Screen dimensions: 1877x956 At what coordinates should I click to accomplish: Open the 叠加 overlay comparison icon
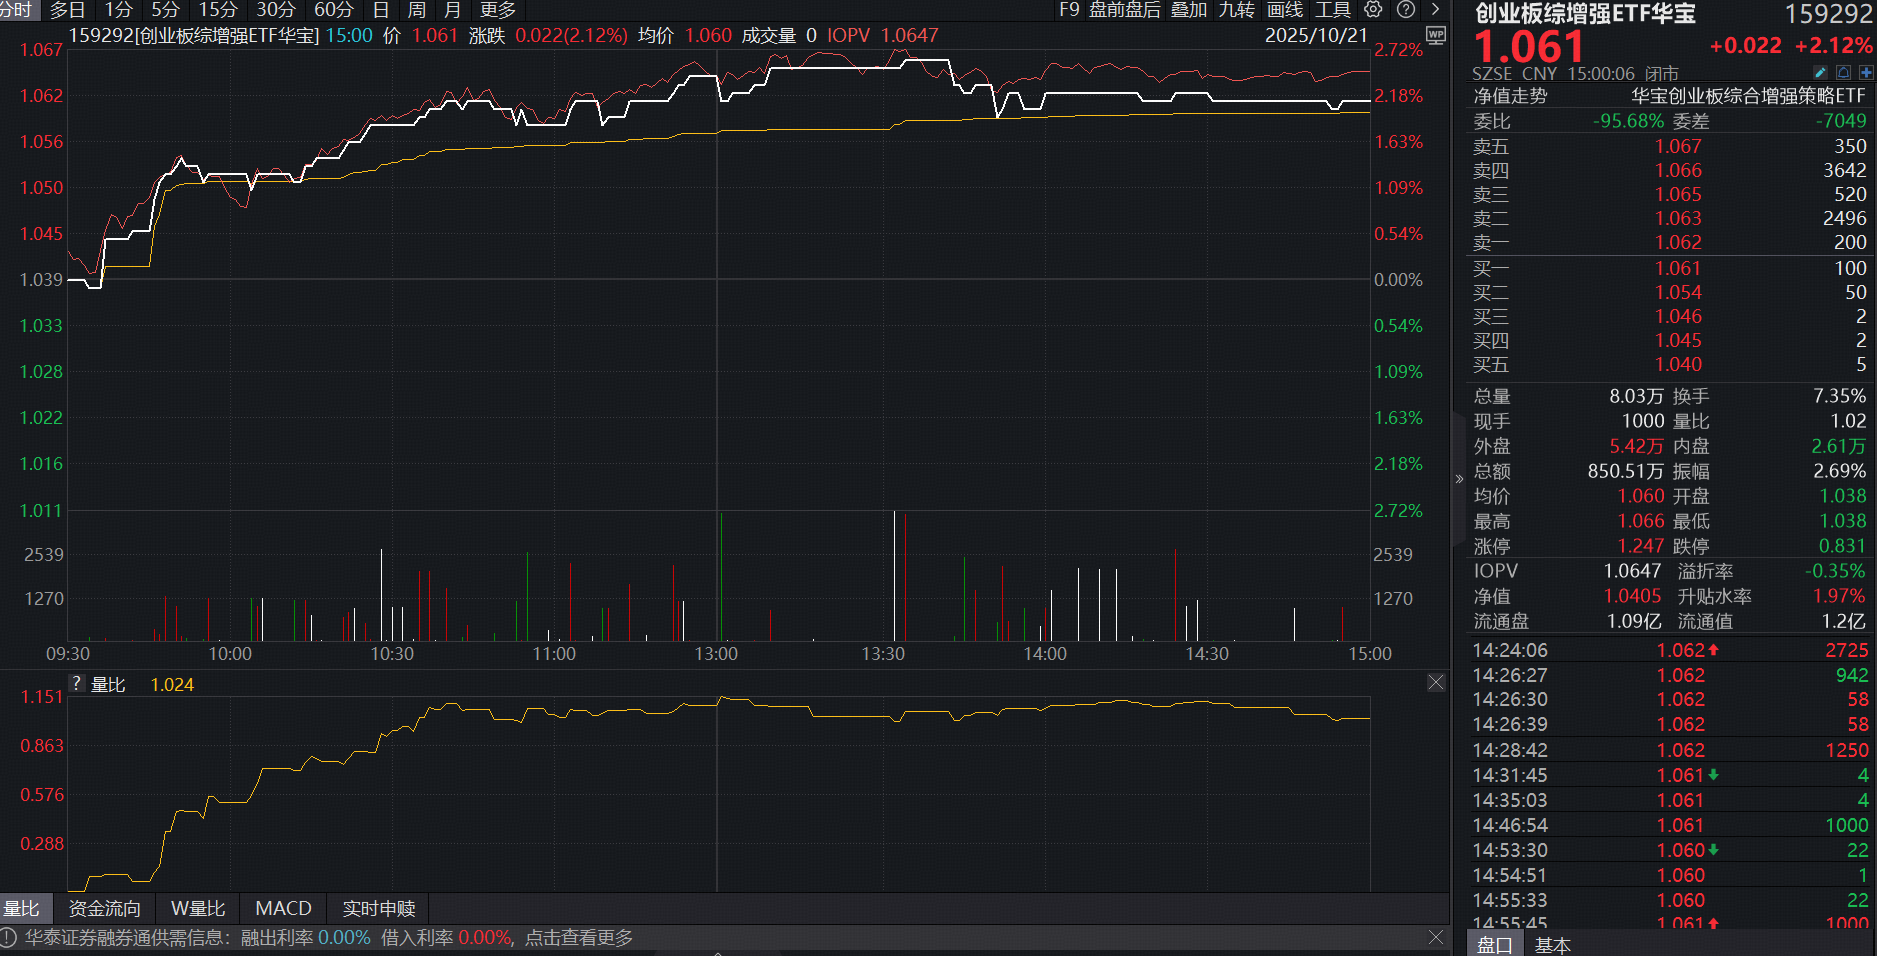pos(1189,11)
